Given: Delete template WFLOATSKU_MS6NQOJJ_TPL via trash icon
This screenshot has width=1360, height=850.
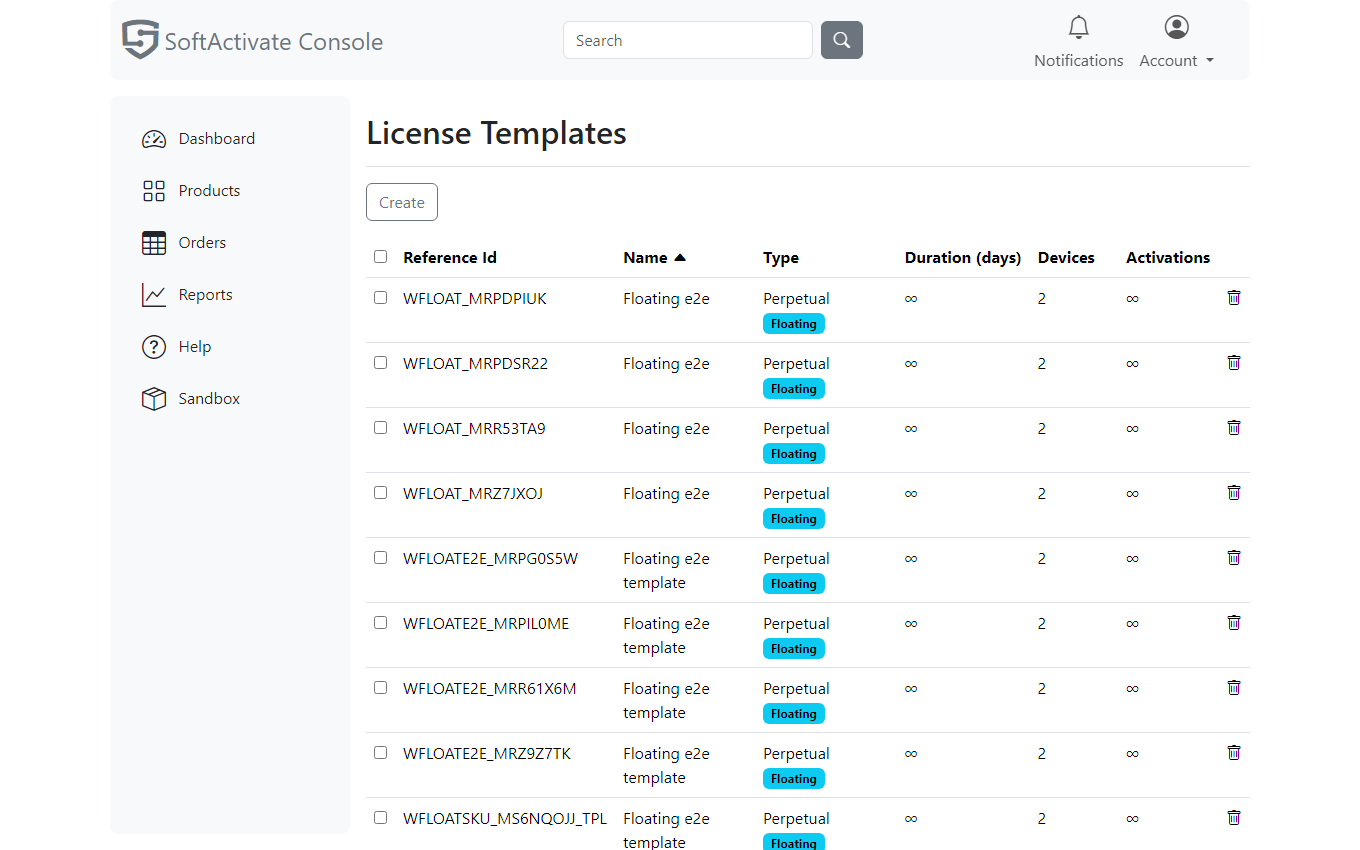Looking at the screenshot, I should [1234, 817].
